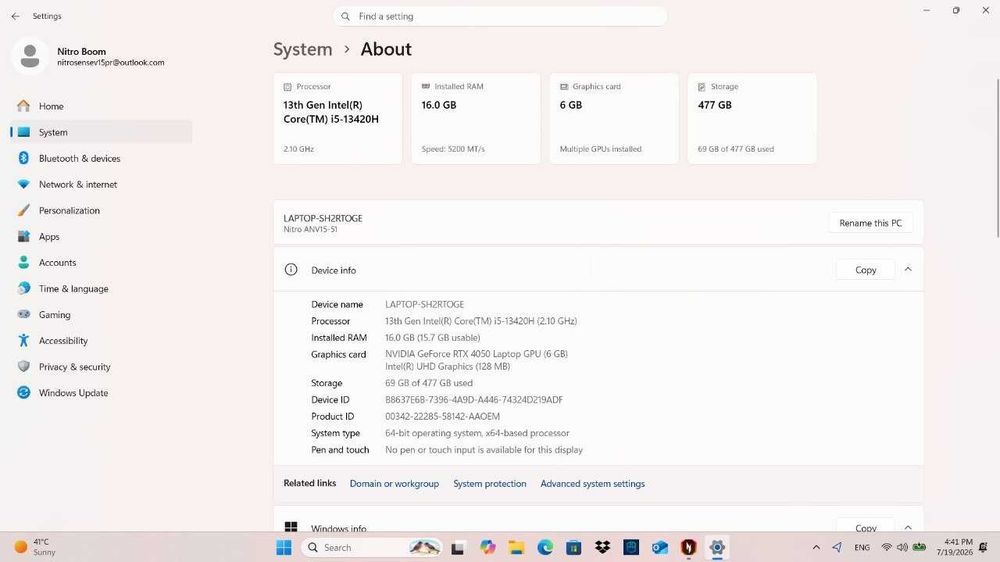Click the Nitro ANV15-51 model text

click(x=311, y=229)
